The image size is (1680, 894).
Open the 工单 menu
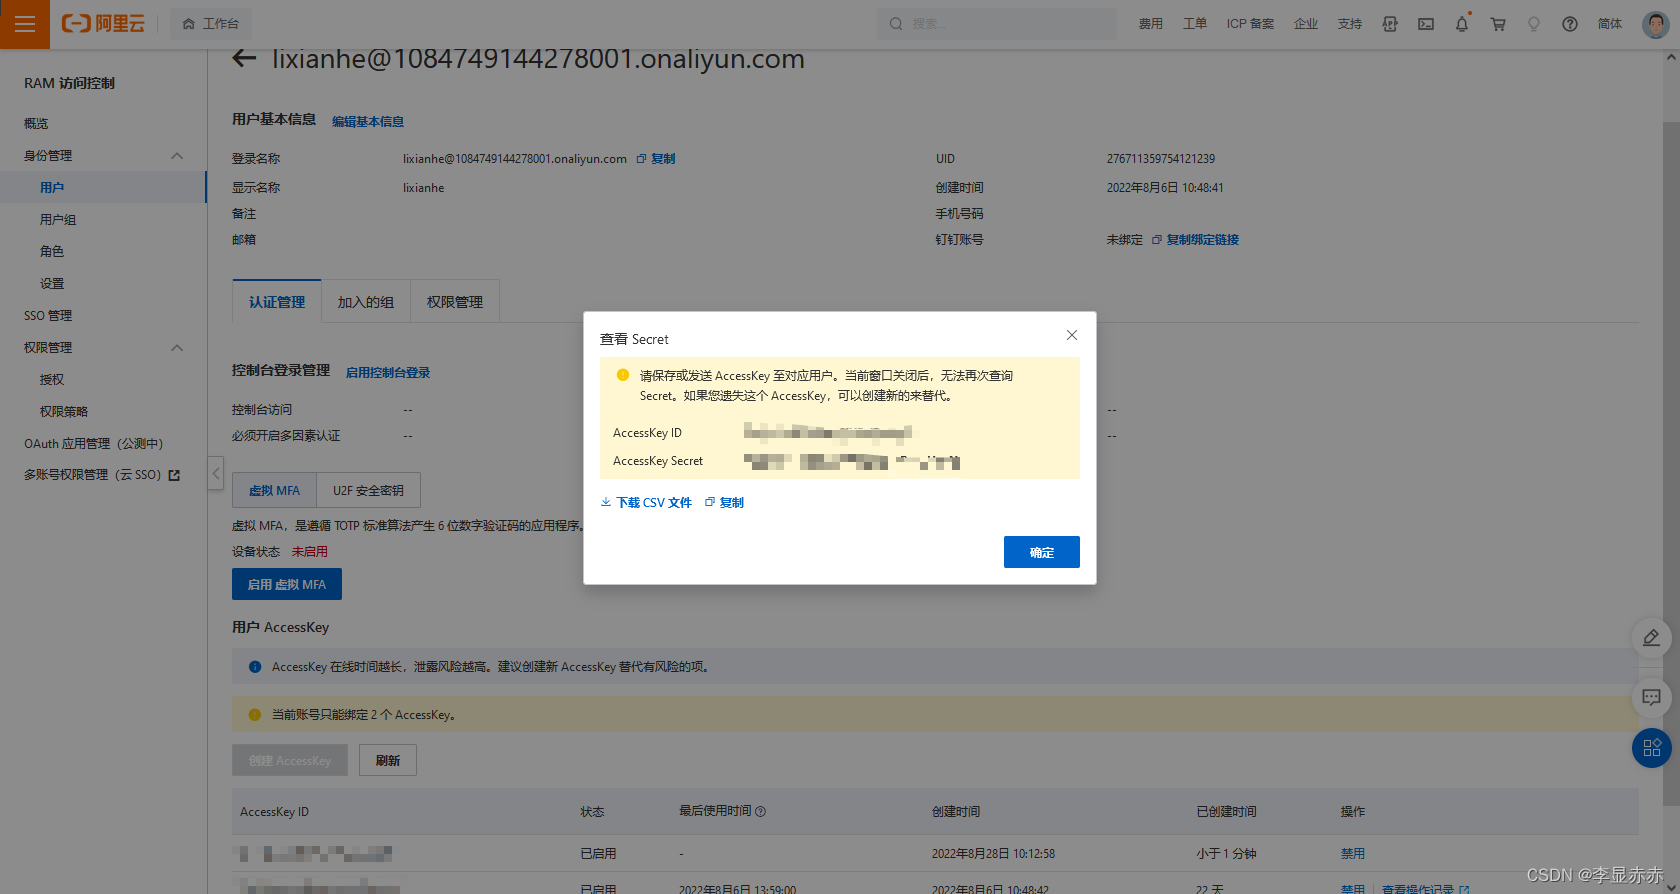click(x=1194, y=24)
